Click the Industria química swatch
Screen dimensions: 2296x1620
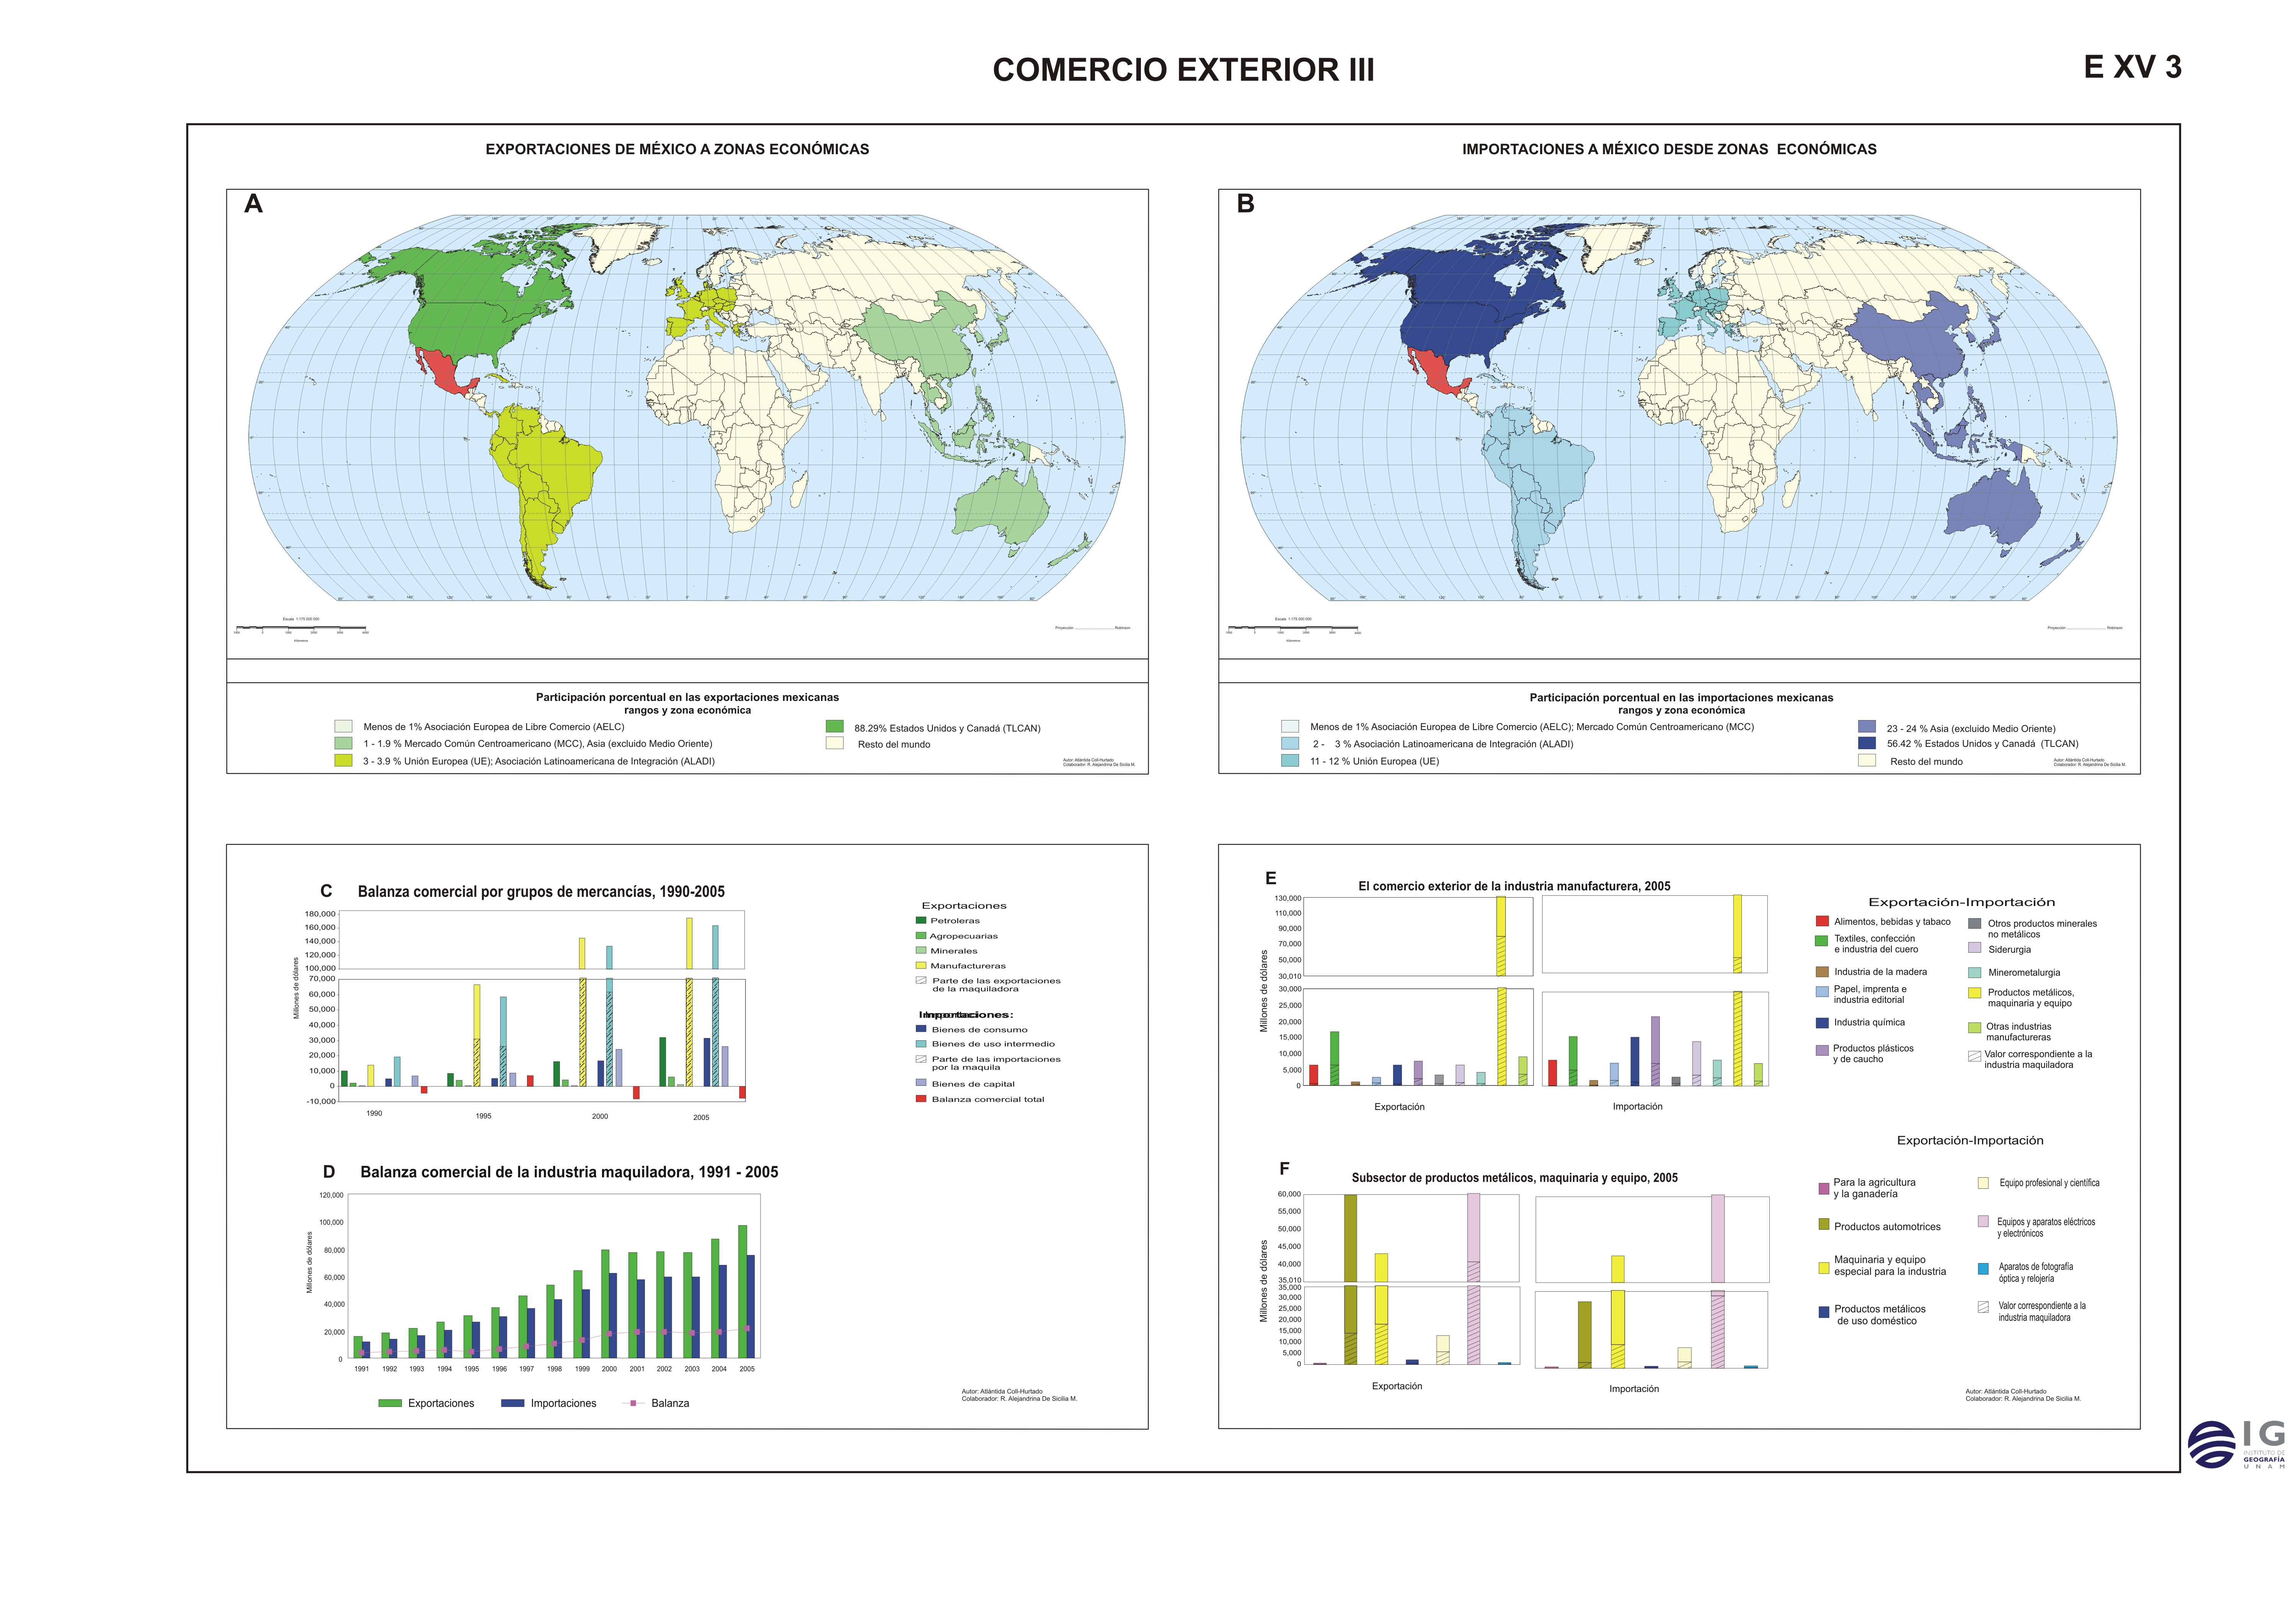[x=1822, y=1023]
